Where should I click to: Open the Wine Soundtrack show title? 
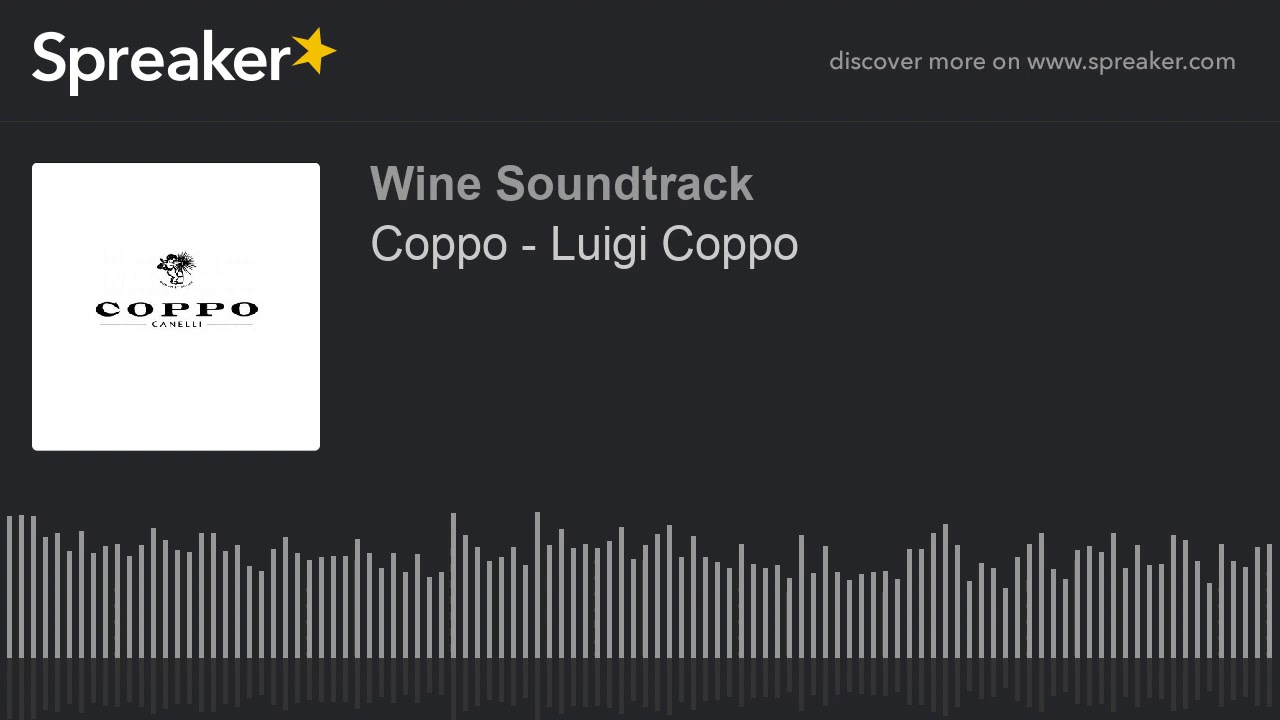coord(561,184)
